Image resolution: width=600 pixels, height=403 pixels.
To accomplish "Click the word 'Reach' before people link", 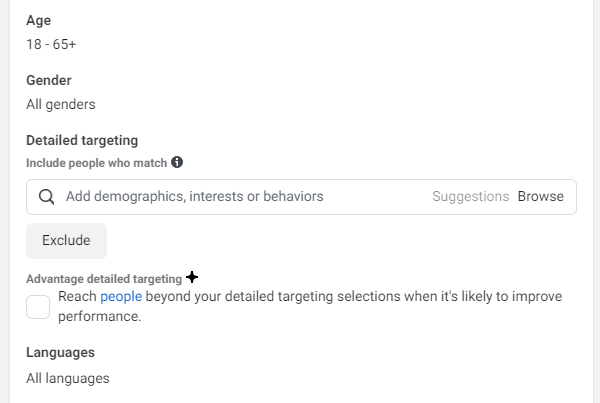I will click(x=77, y=297).
